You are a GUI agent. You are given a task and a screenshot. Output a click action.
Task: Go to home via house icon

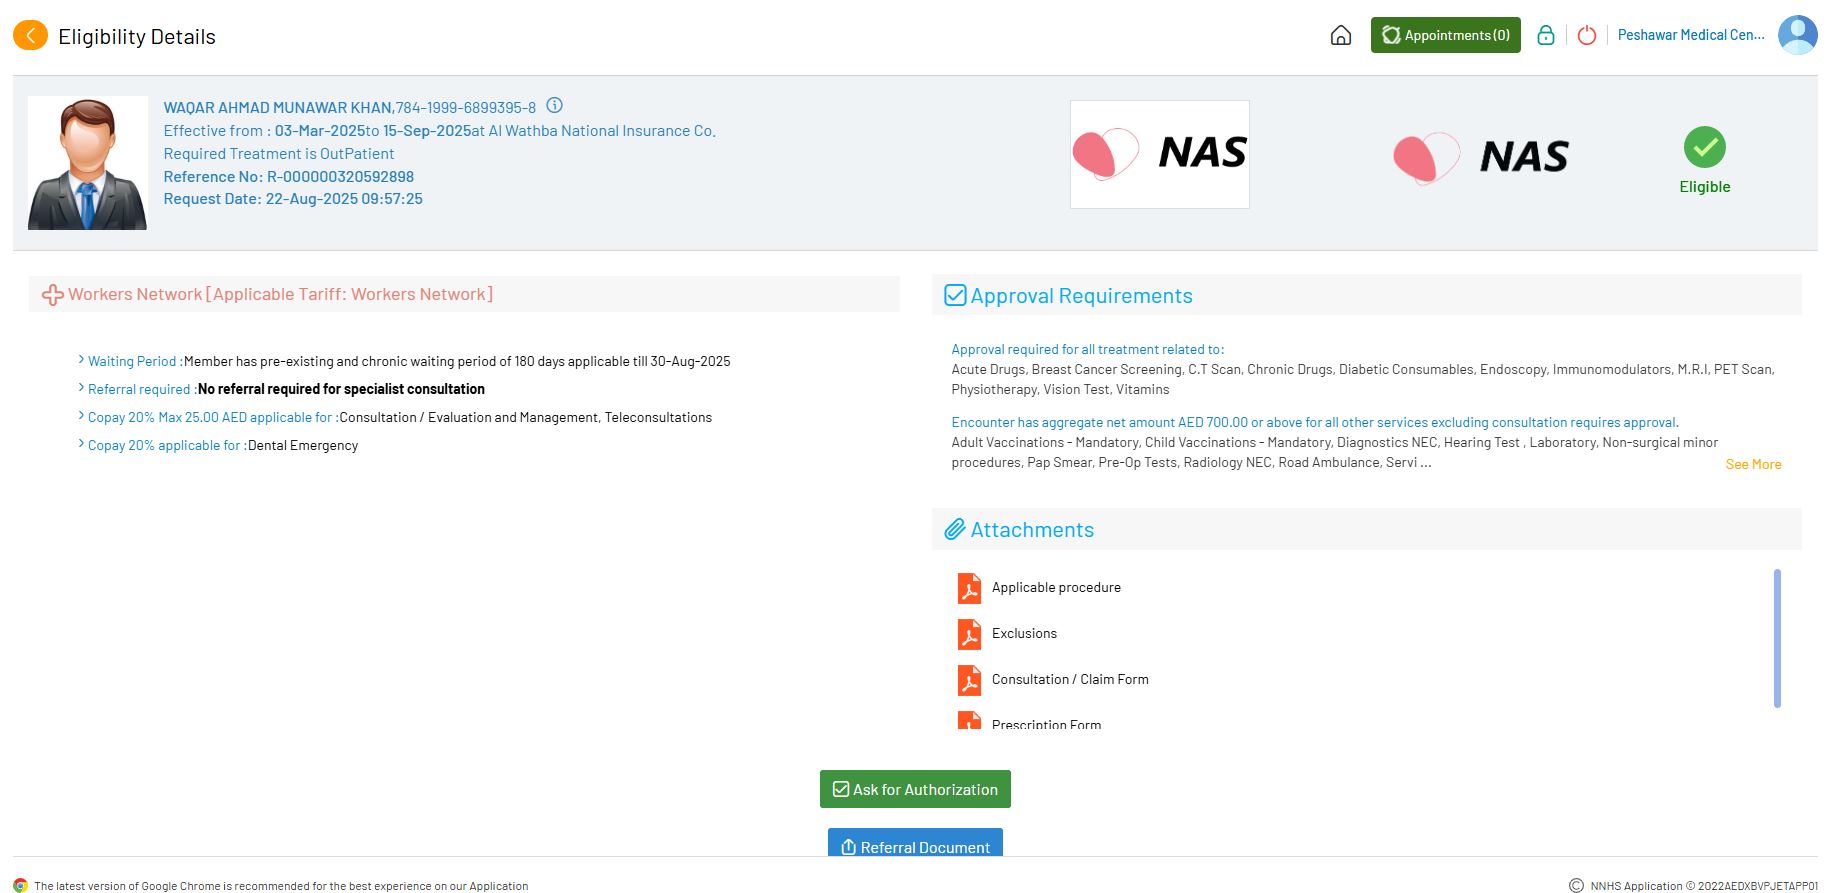[x=1340, y=36]
